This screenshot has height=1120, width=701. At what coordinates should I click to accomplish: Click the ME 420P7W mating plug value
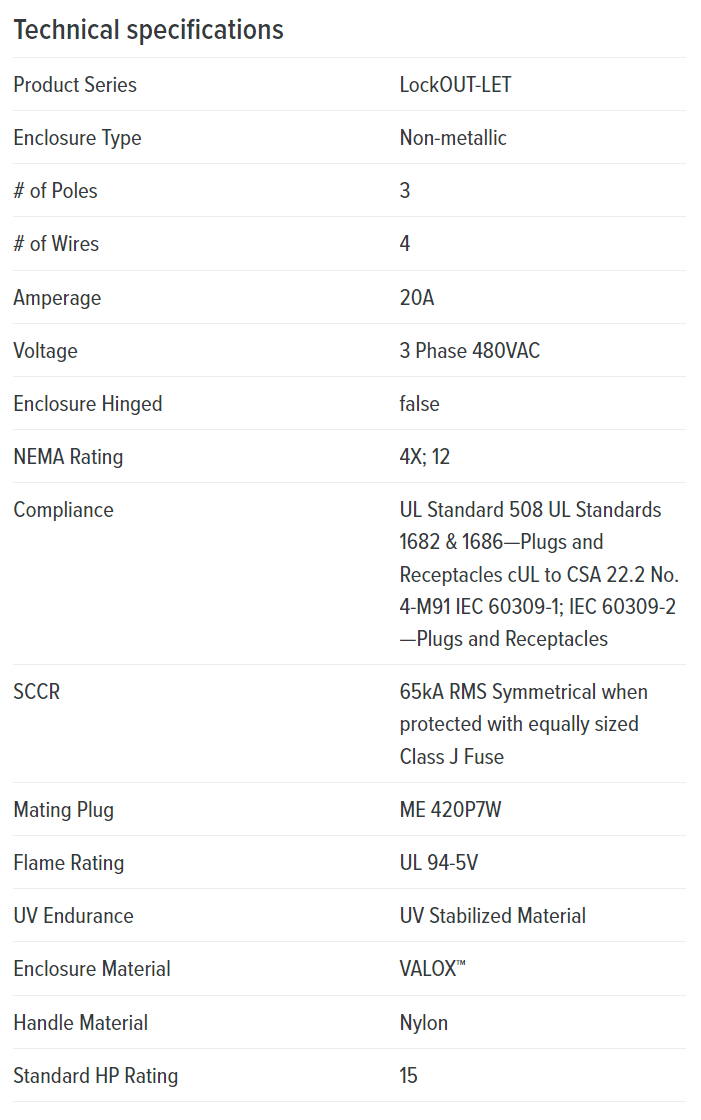(x=450, y=809)
